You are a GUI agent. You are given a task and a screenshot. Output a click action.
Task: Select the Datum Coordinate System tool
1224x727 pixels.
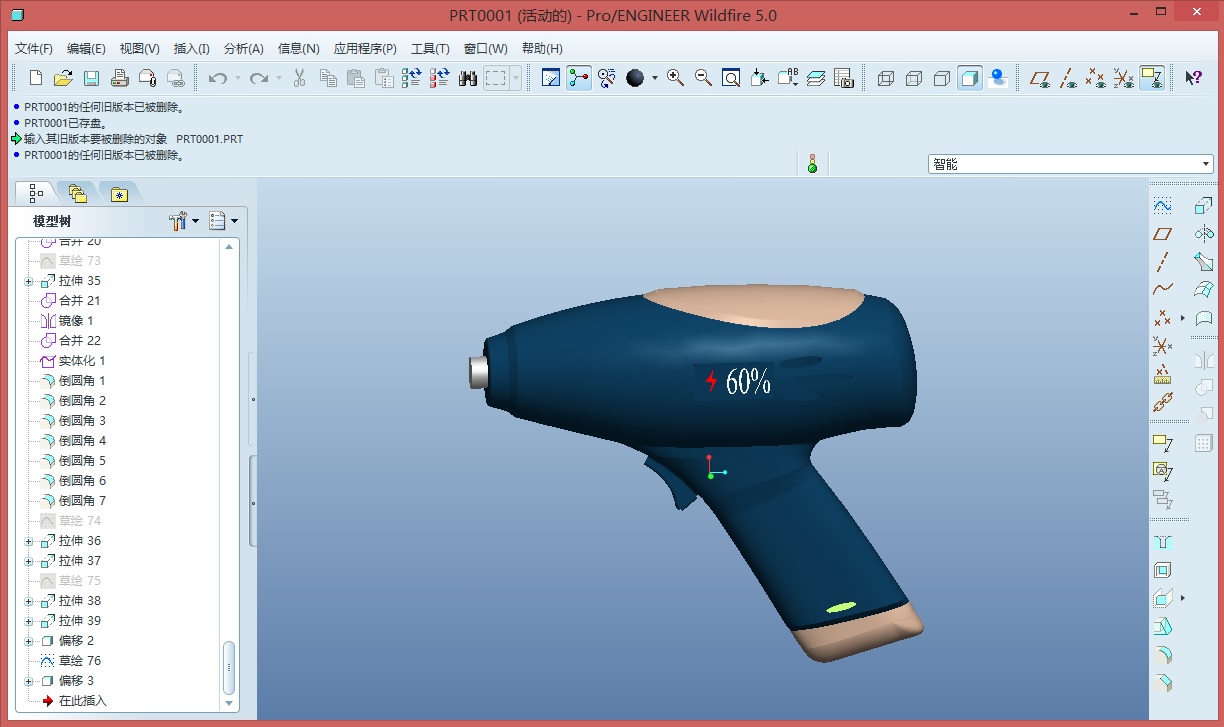tap(1162, 346)
